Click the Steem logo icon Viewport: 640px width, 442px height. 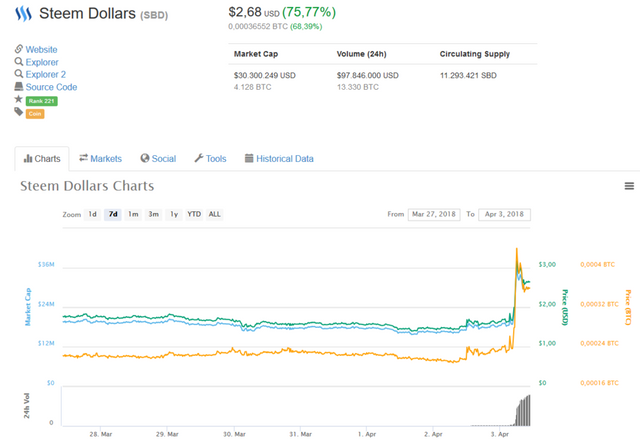[x=23, y=14]
